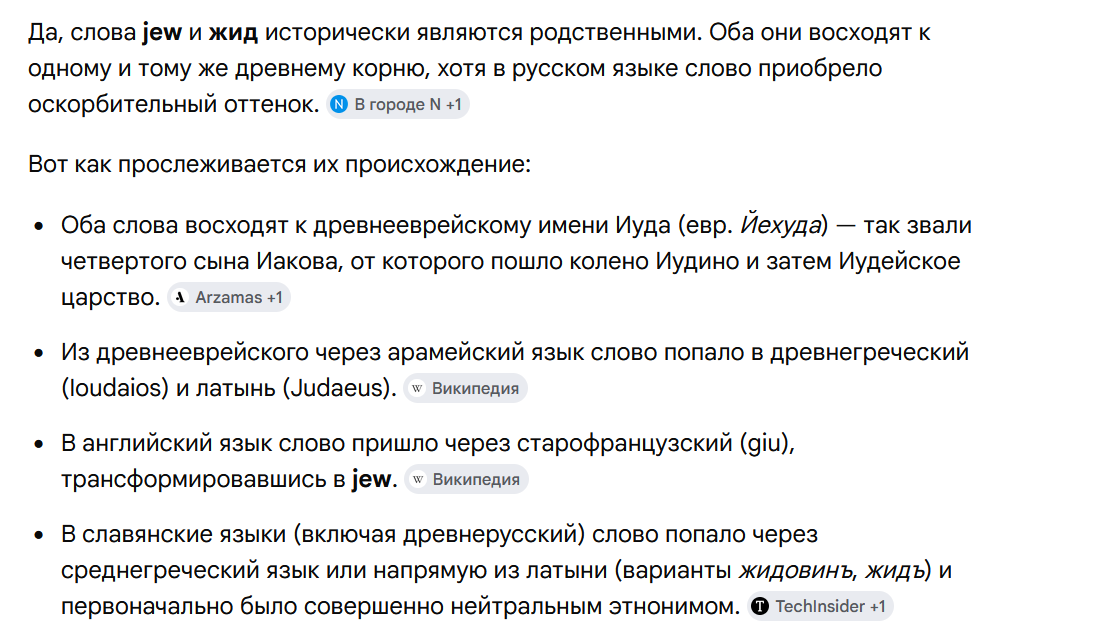
Task: Click the blue N source icon
Action: point(339,105)
